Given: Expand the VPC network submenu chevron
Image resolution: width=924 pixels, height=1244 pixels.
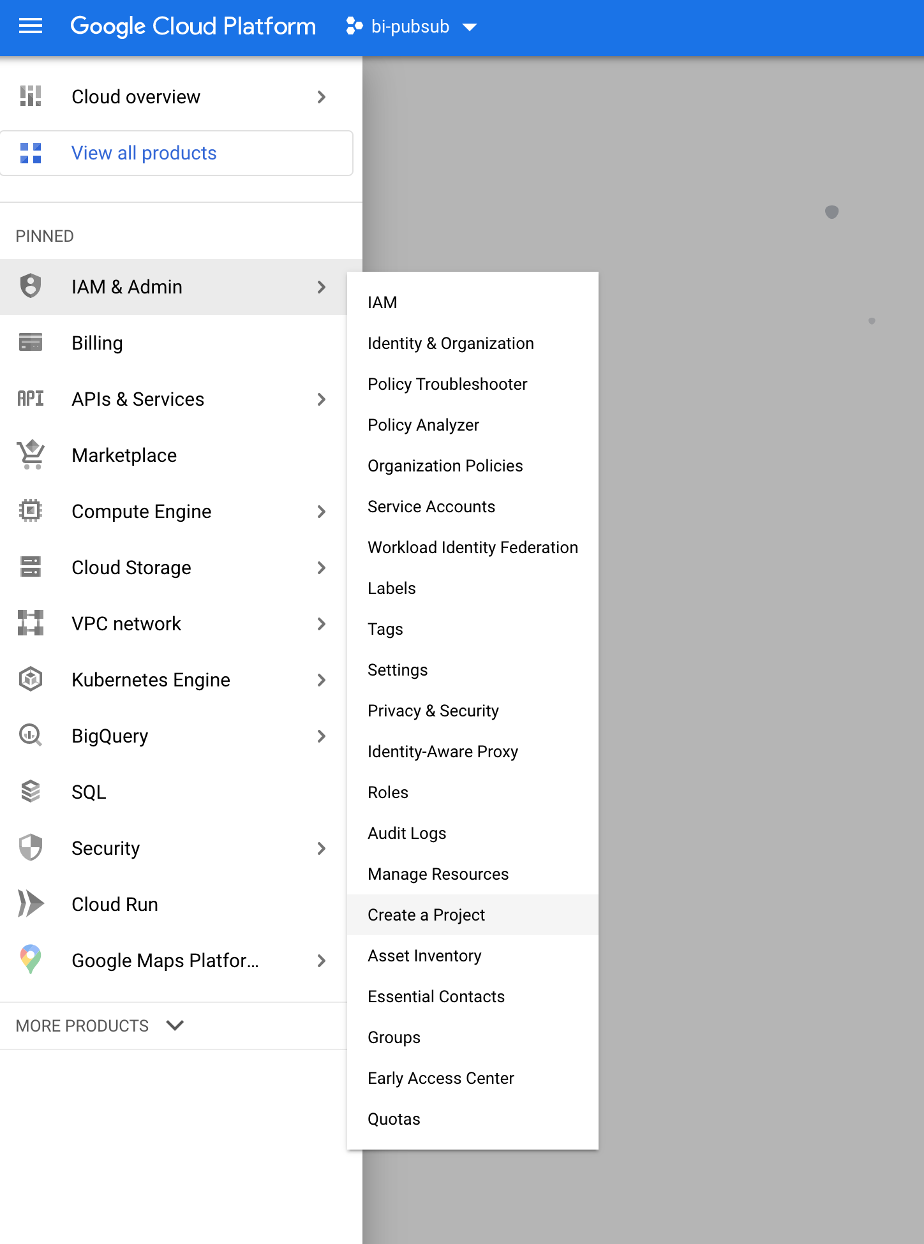Looking at the screenshot, I should pos(321,623).
